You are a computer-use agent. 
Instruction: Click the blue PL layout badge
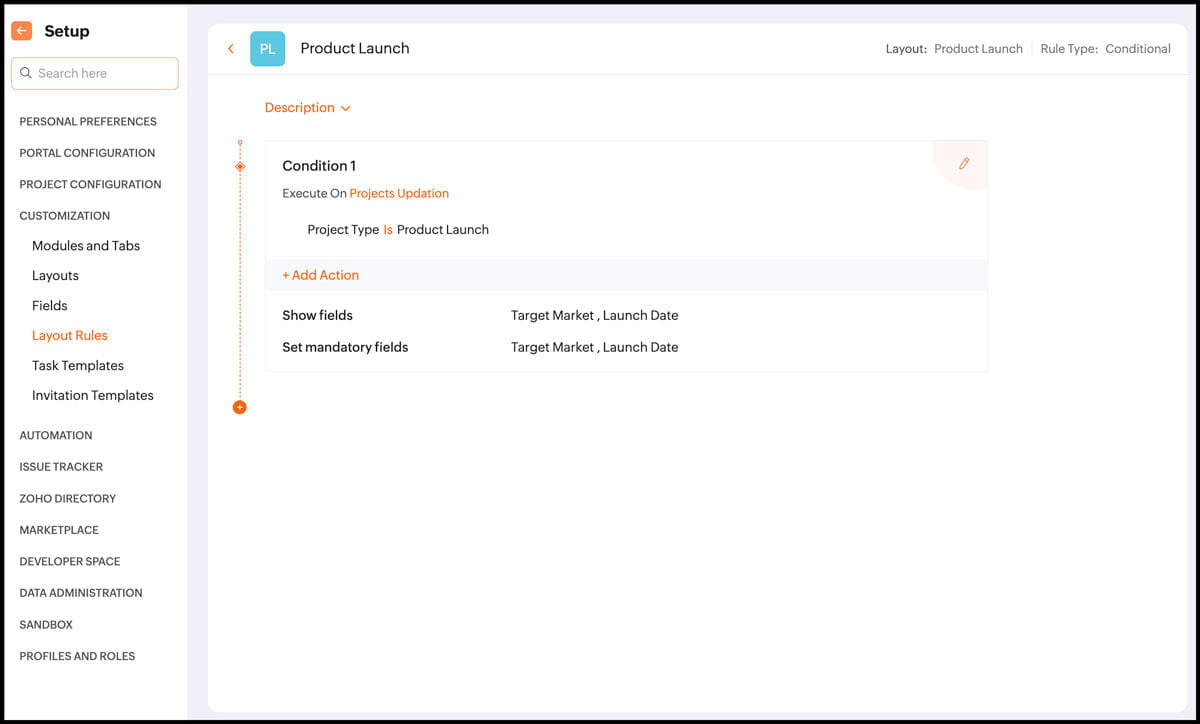coord(267,48)
